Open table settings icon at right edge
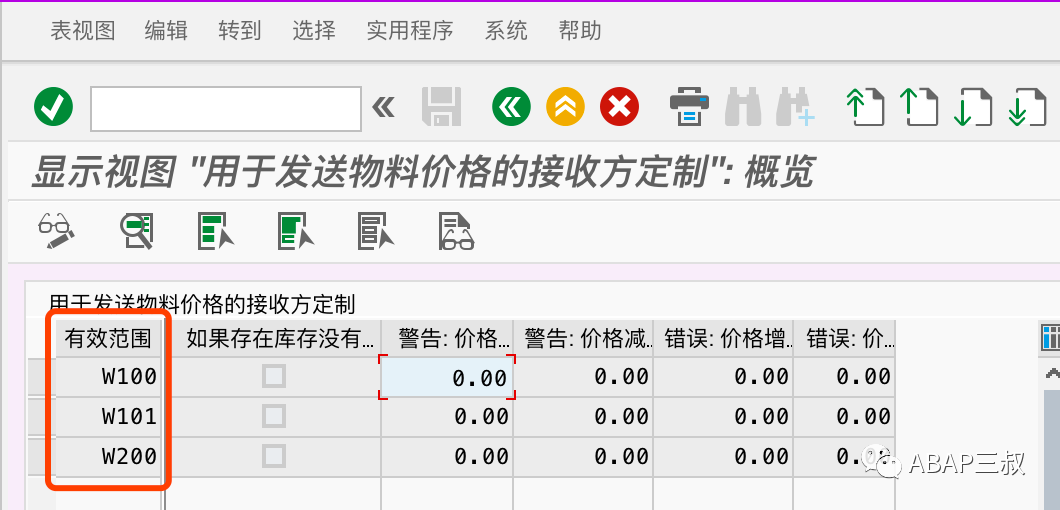 (1050, 338)
